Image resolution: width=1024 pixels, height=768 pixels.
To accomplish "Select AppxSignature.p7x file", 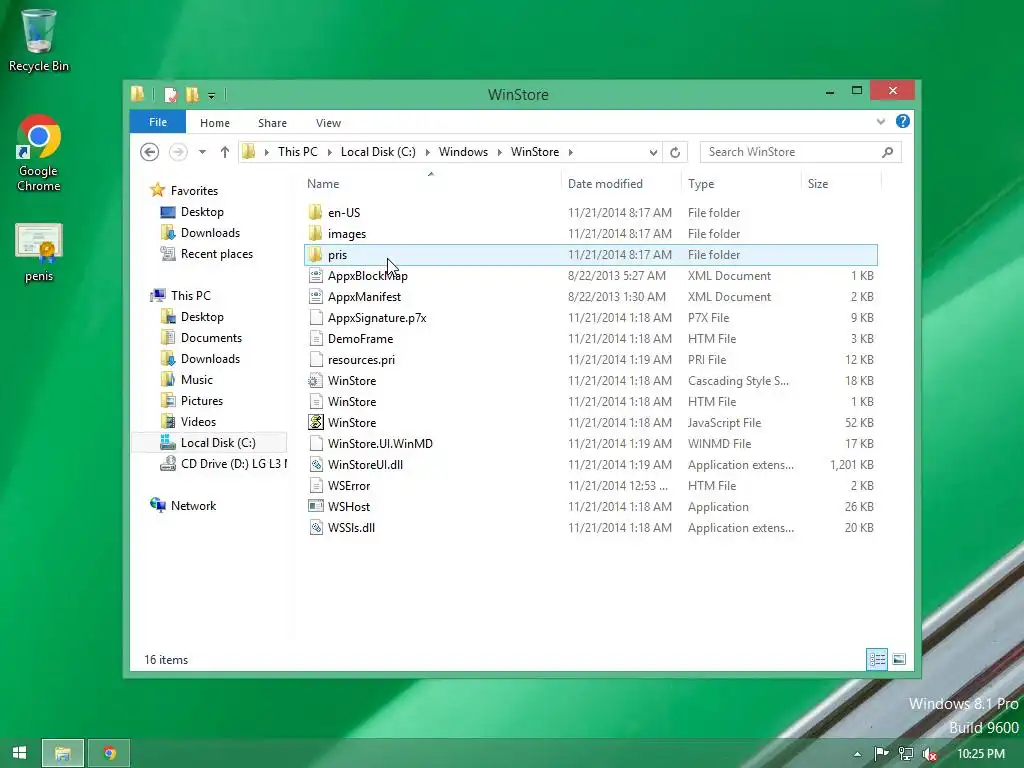I will (590, 318).
